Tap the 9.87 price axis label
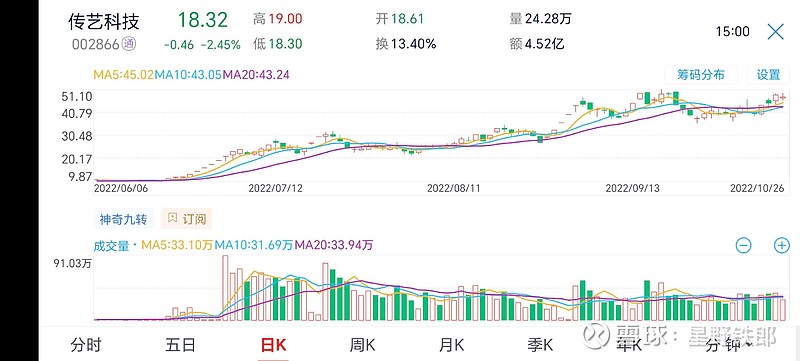Viewport: 800px width, 361px height. pyautogui.click(x=79, y=176)
